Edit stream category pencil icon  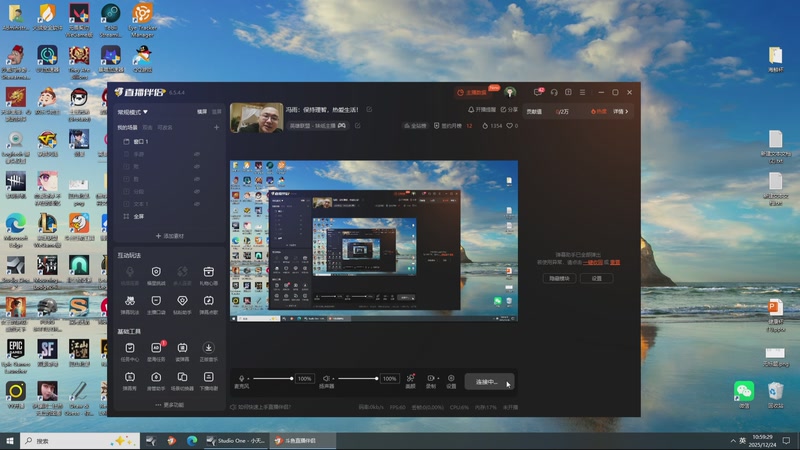click(x=358, y=126)
